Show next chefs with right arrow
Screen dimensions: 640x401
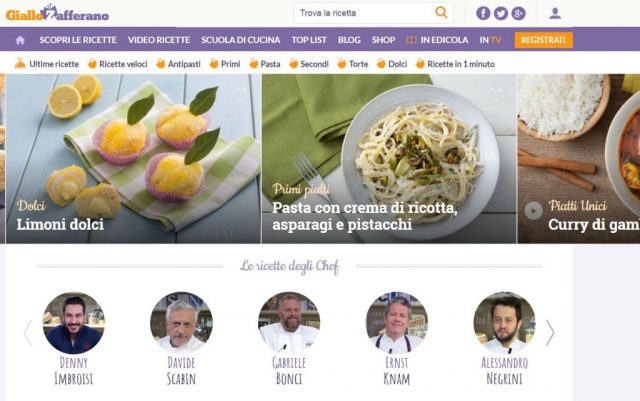pyautogui.click(x=550, y=333)
